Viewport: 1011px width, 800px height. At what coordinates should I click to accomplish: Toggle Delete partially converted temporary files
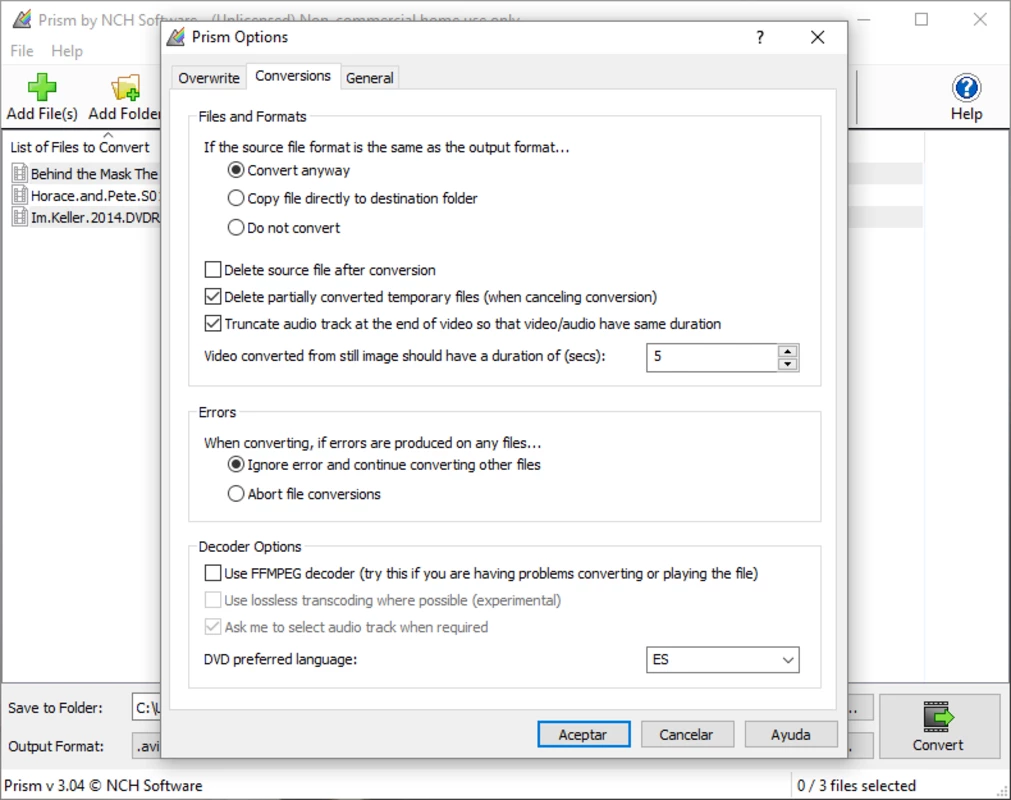pos(213,297)
